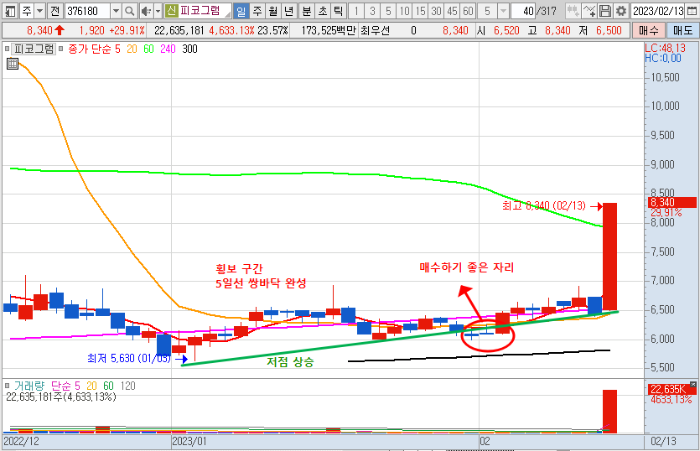Select the 10 interval button

404,11
